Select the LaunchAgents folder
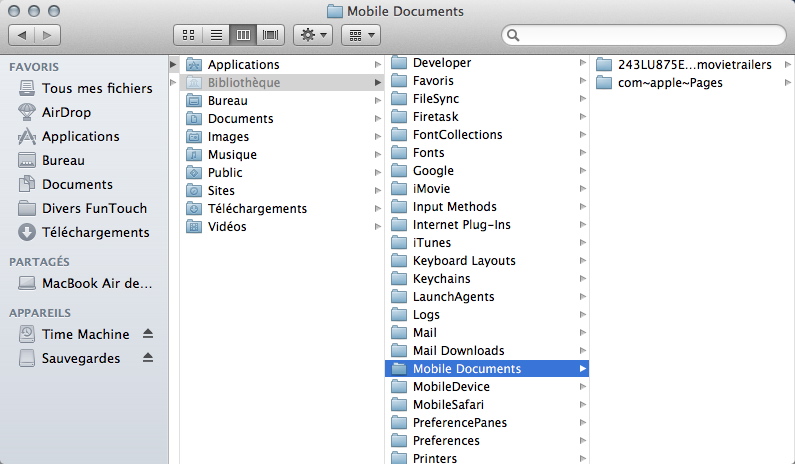 click(487, 297)
